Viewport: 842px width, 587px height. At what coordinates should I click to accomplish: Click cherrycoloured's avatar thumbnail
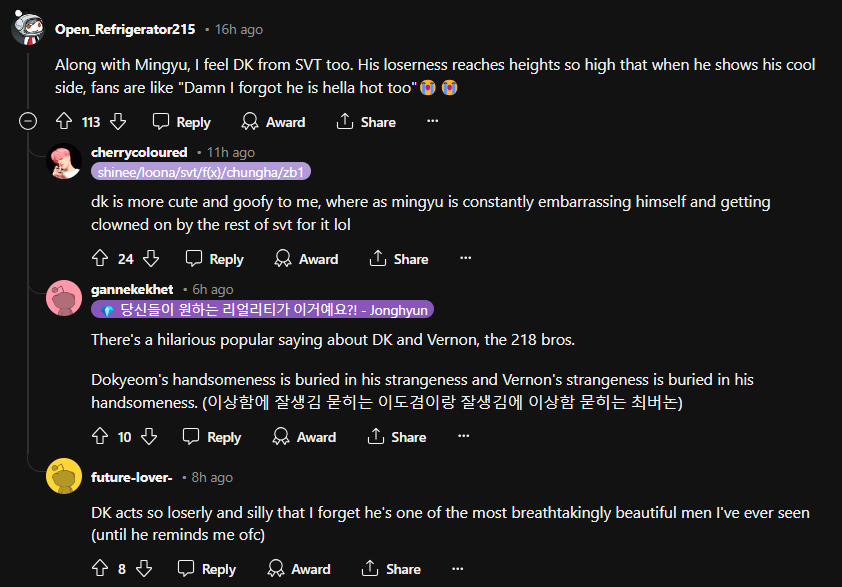[x=64, y=160]
